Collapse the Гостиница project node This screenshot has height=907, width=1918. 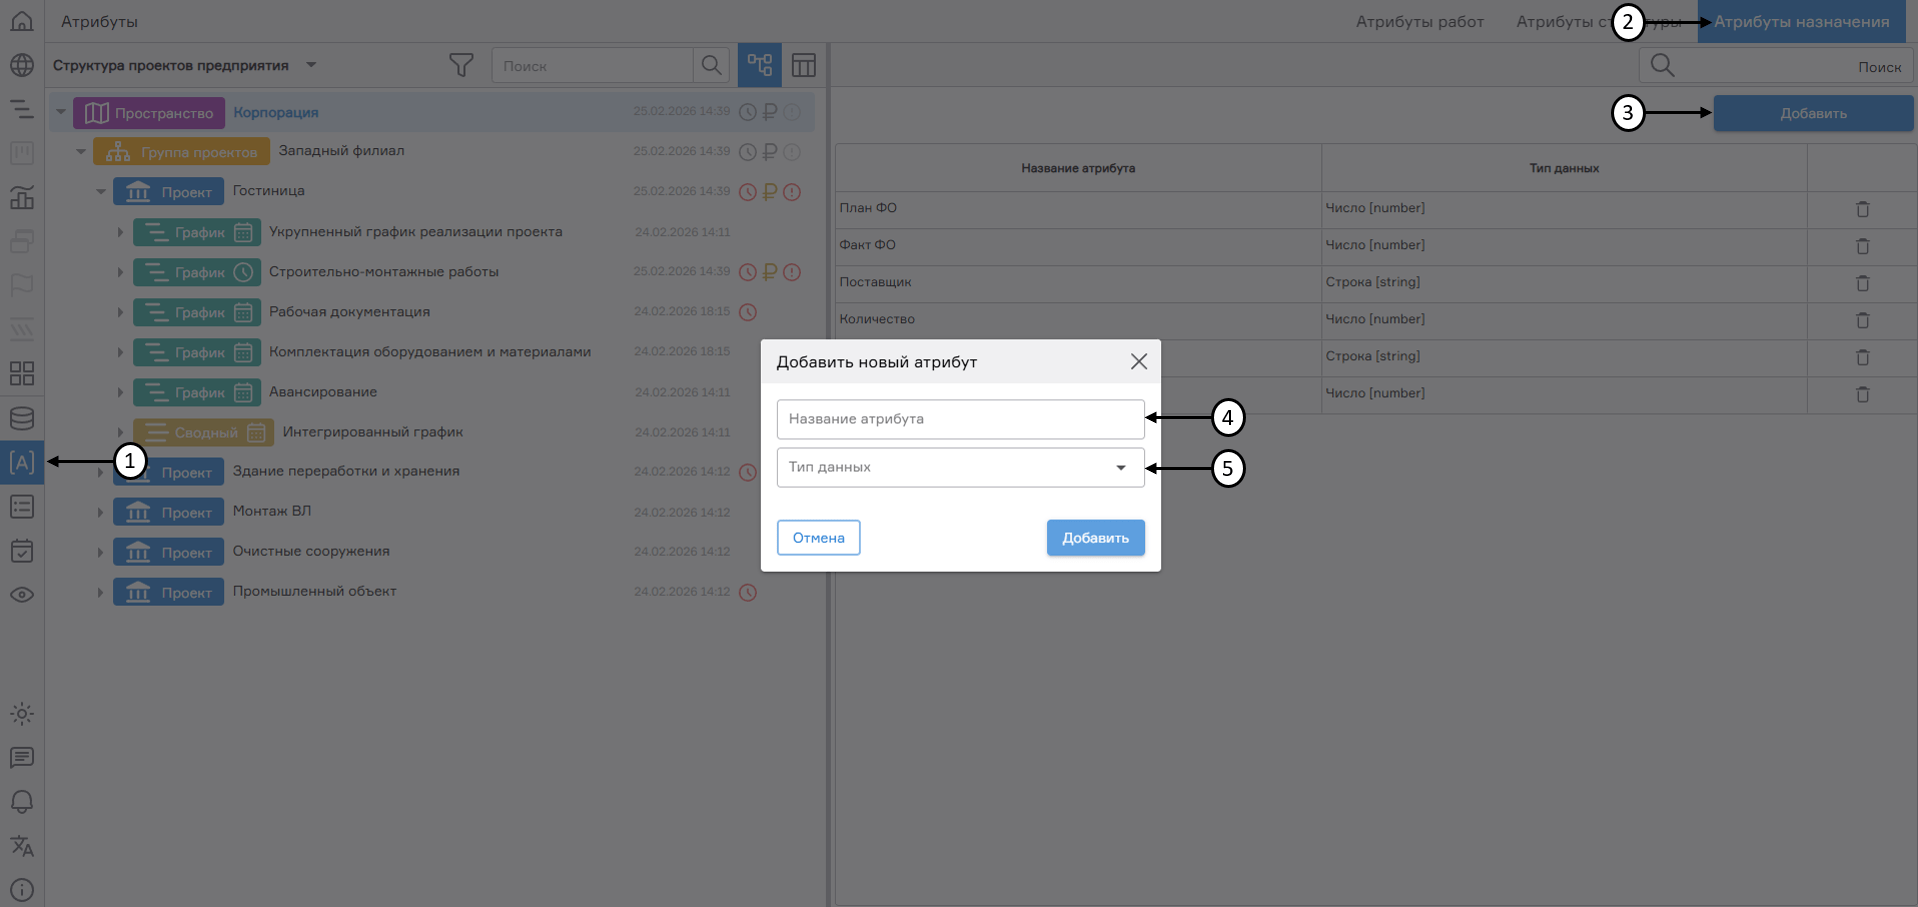(x=100, y=191)
